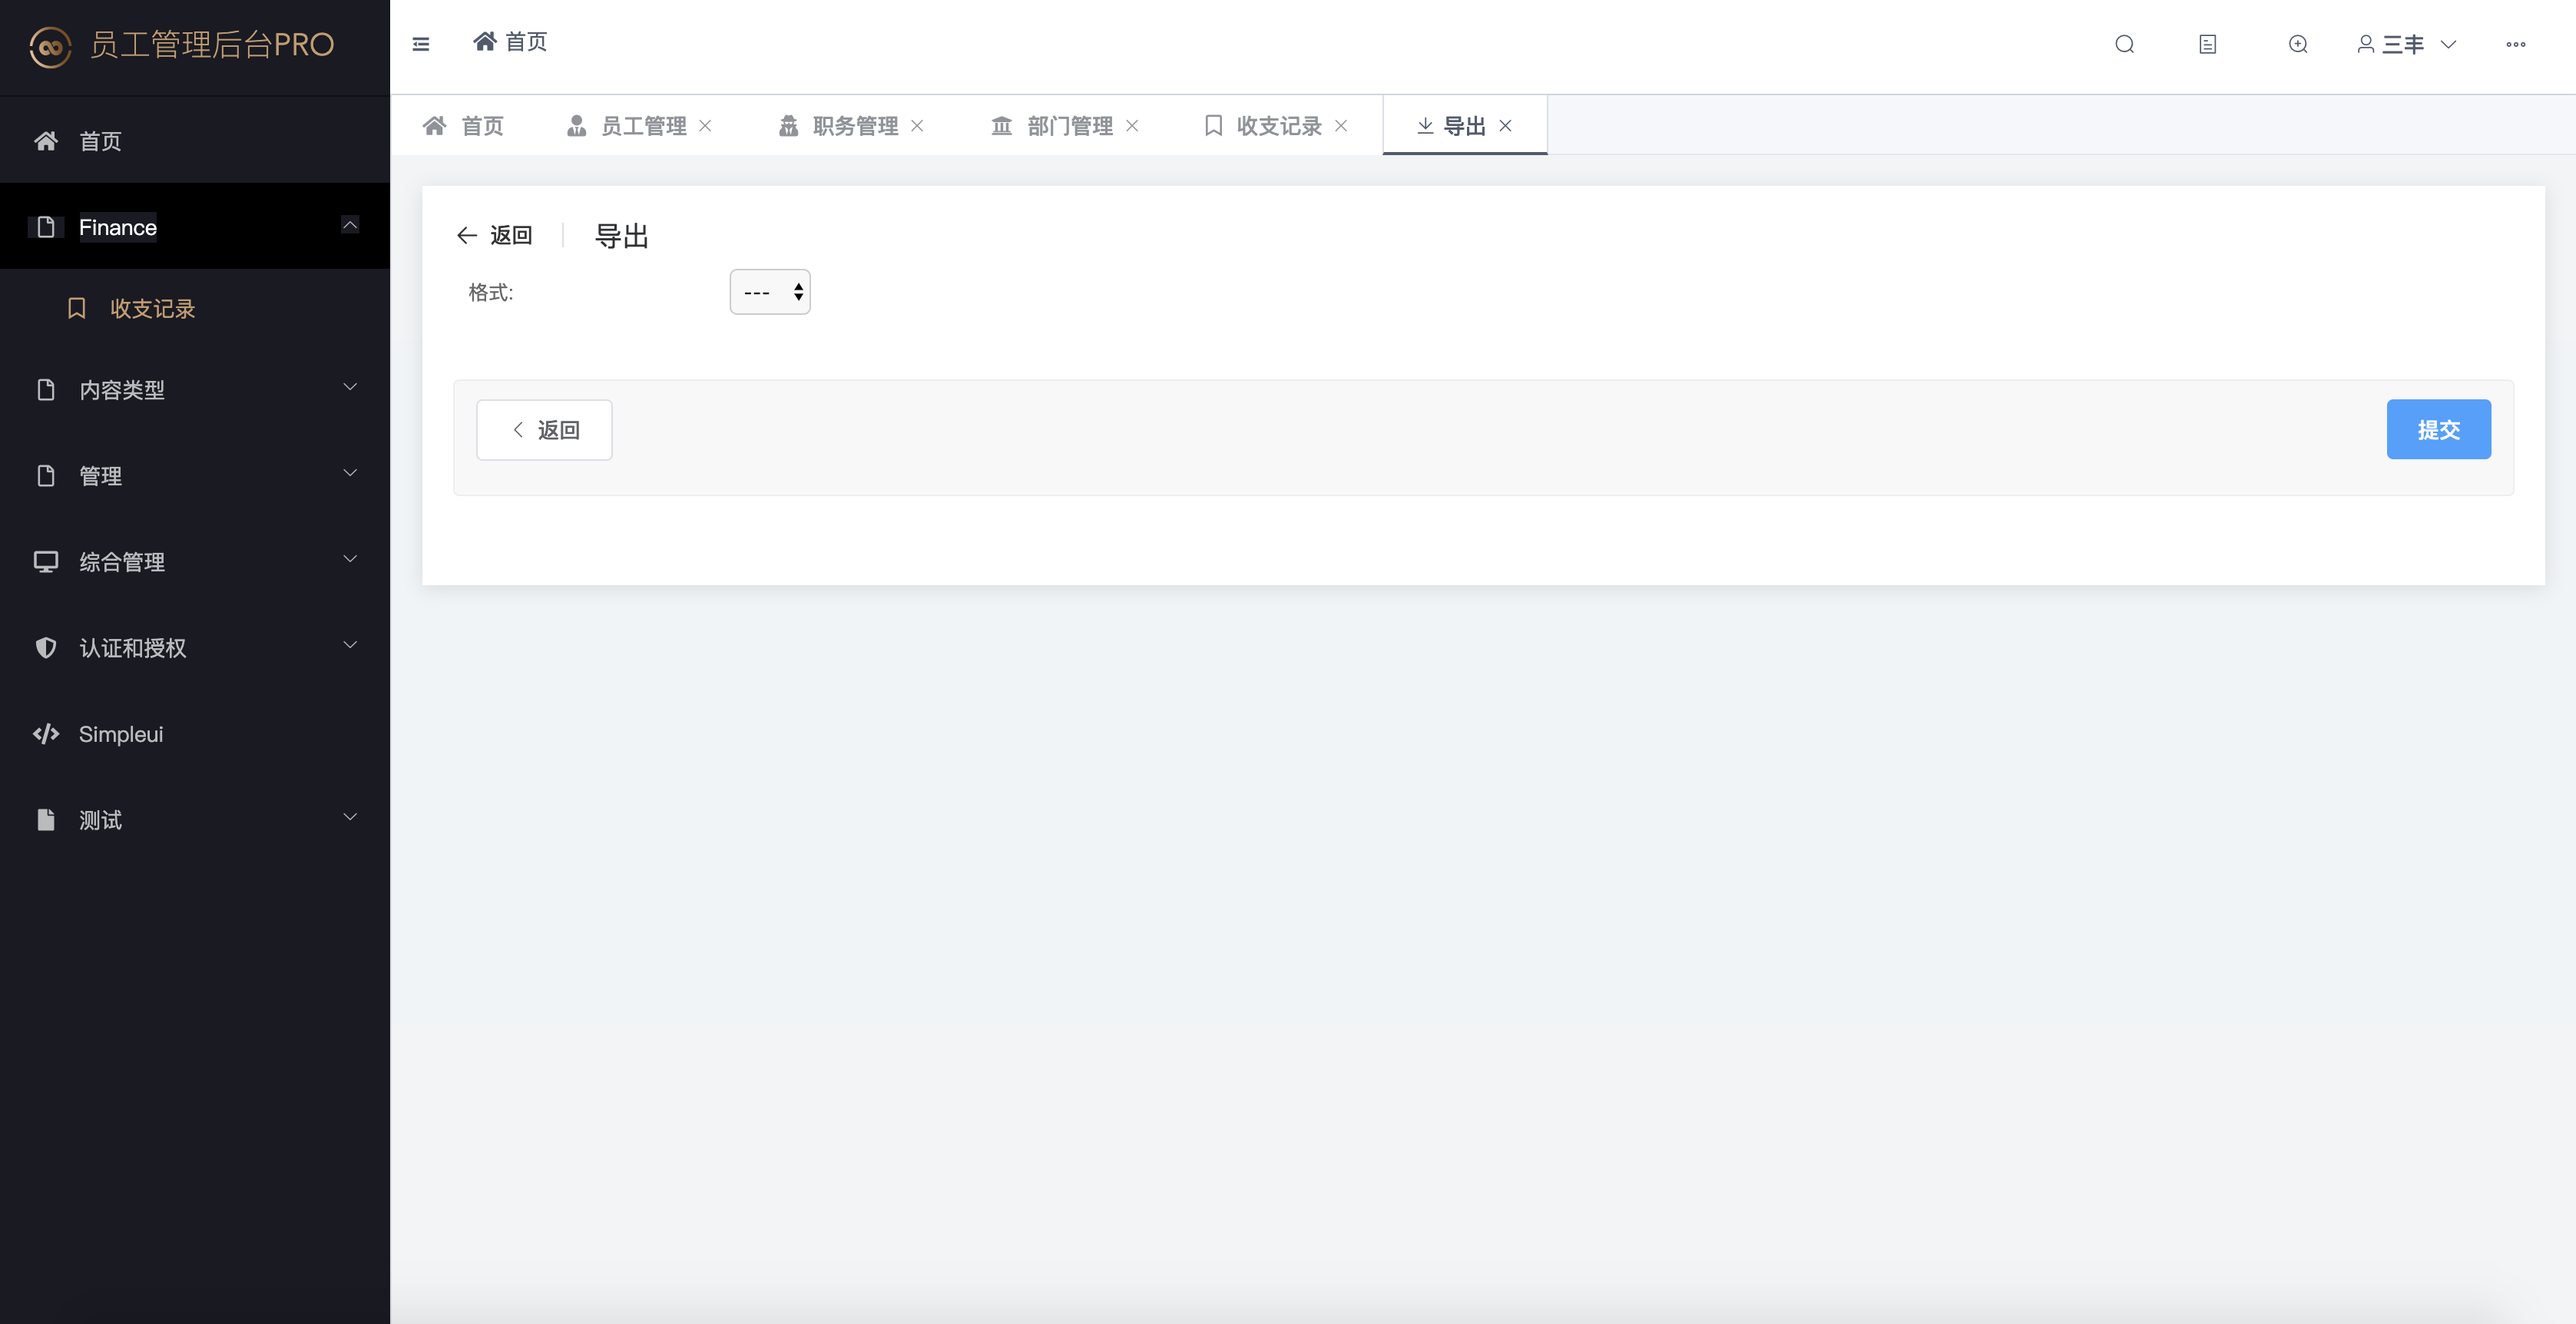Viewport: 2576px width, 1324px height.
Task: Close the 收支记录 tab
Action: point(1341,126)
